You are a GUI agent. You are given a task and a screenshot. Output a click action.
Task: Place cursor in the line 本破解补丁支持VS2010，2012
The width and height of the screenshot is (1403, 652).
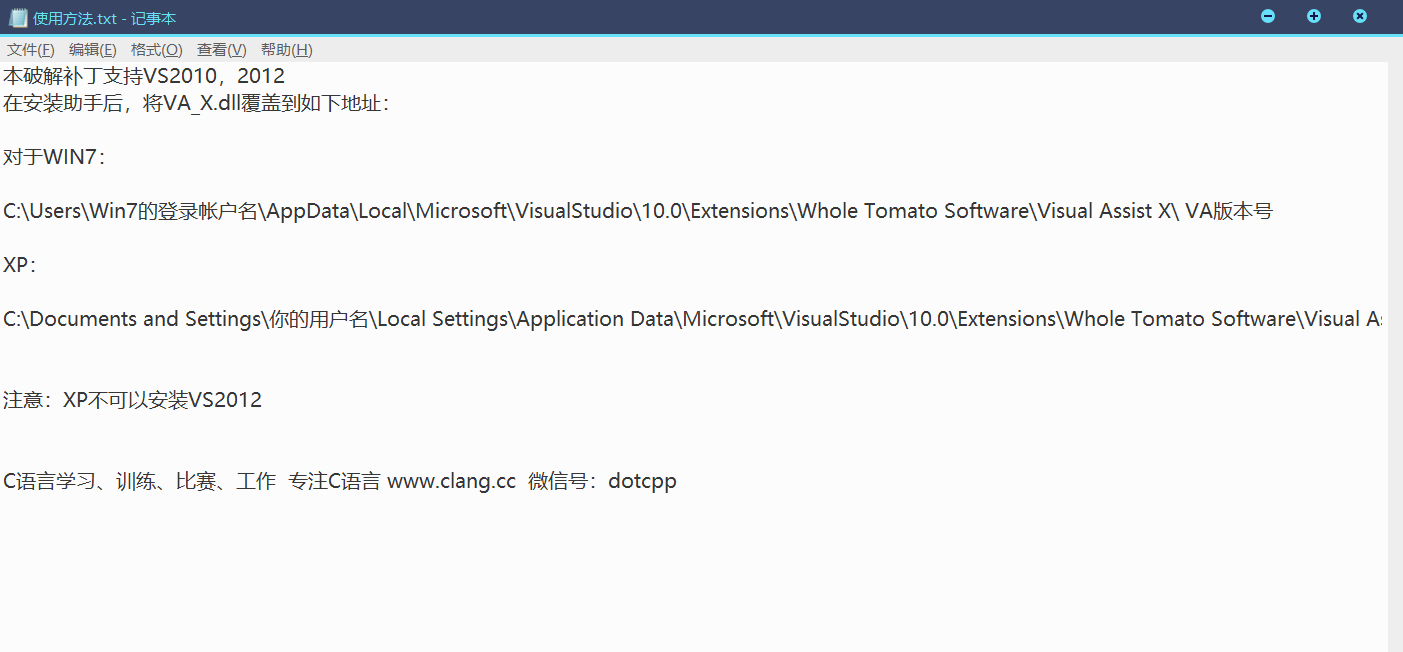144,76
